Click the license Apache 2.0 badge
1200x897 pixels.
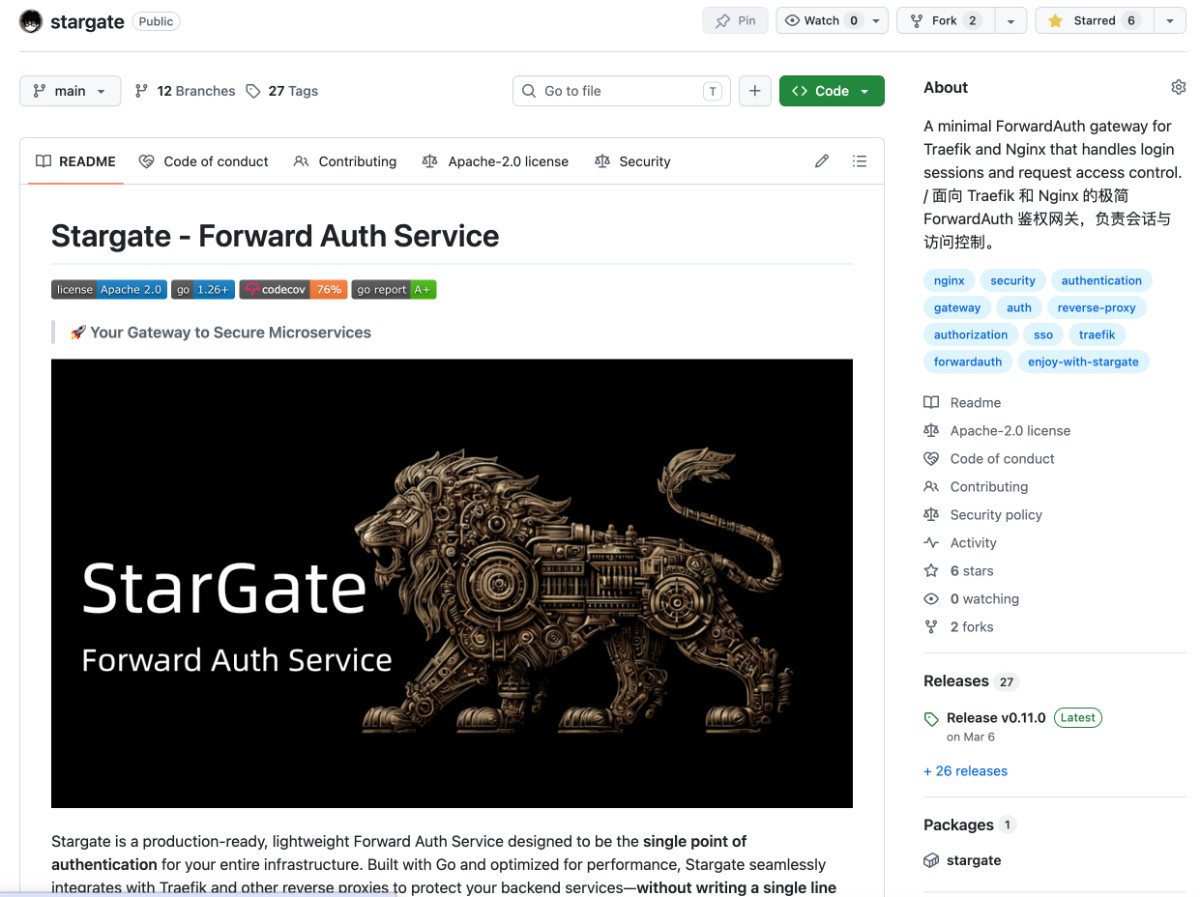coord(109,290)
